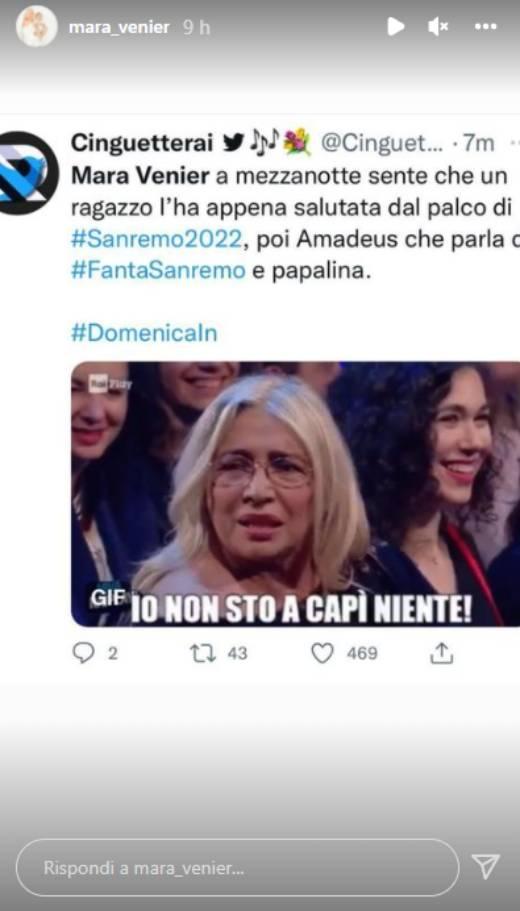Screen dimensions: 520x911
Task: Click the Cinguetterai display name
Action: click(x=142, y=143)
